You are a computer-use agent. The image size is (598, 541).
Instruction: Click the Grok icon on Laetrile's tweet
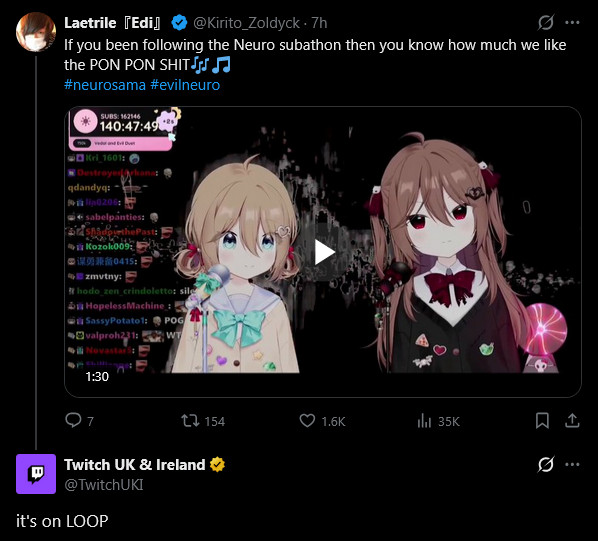point(546,22)
